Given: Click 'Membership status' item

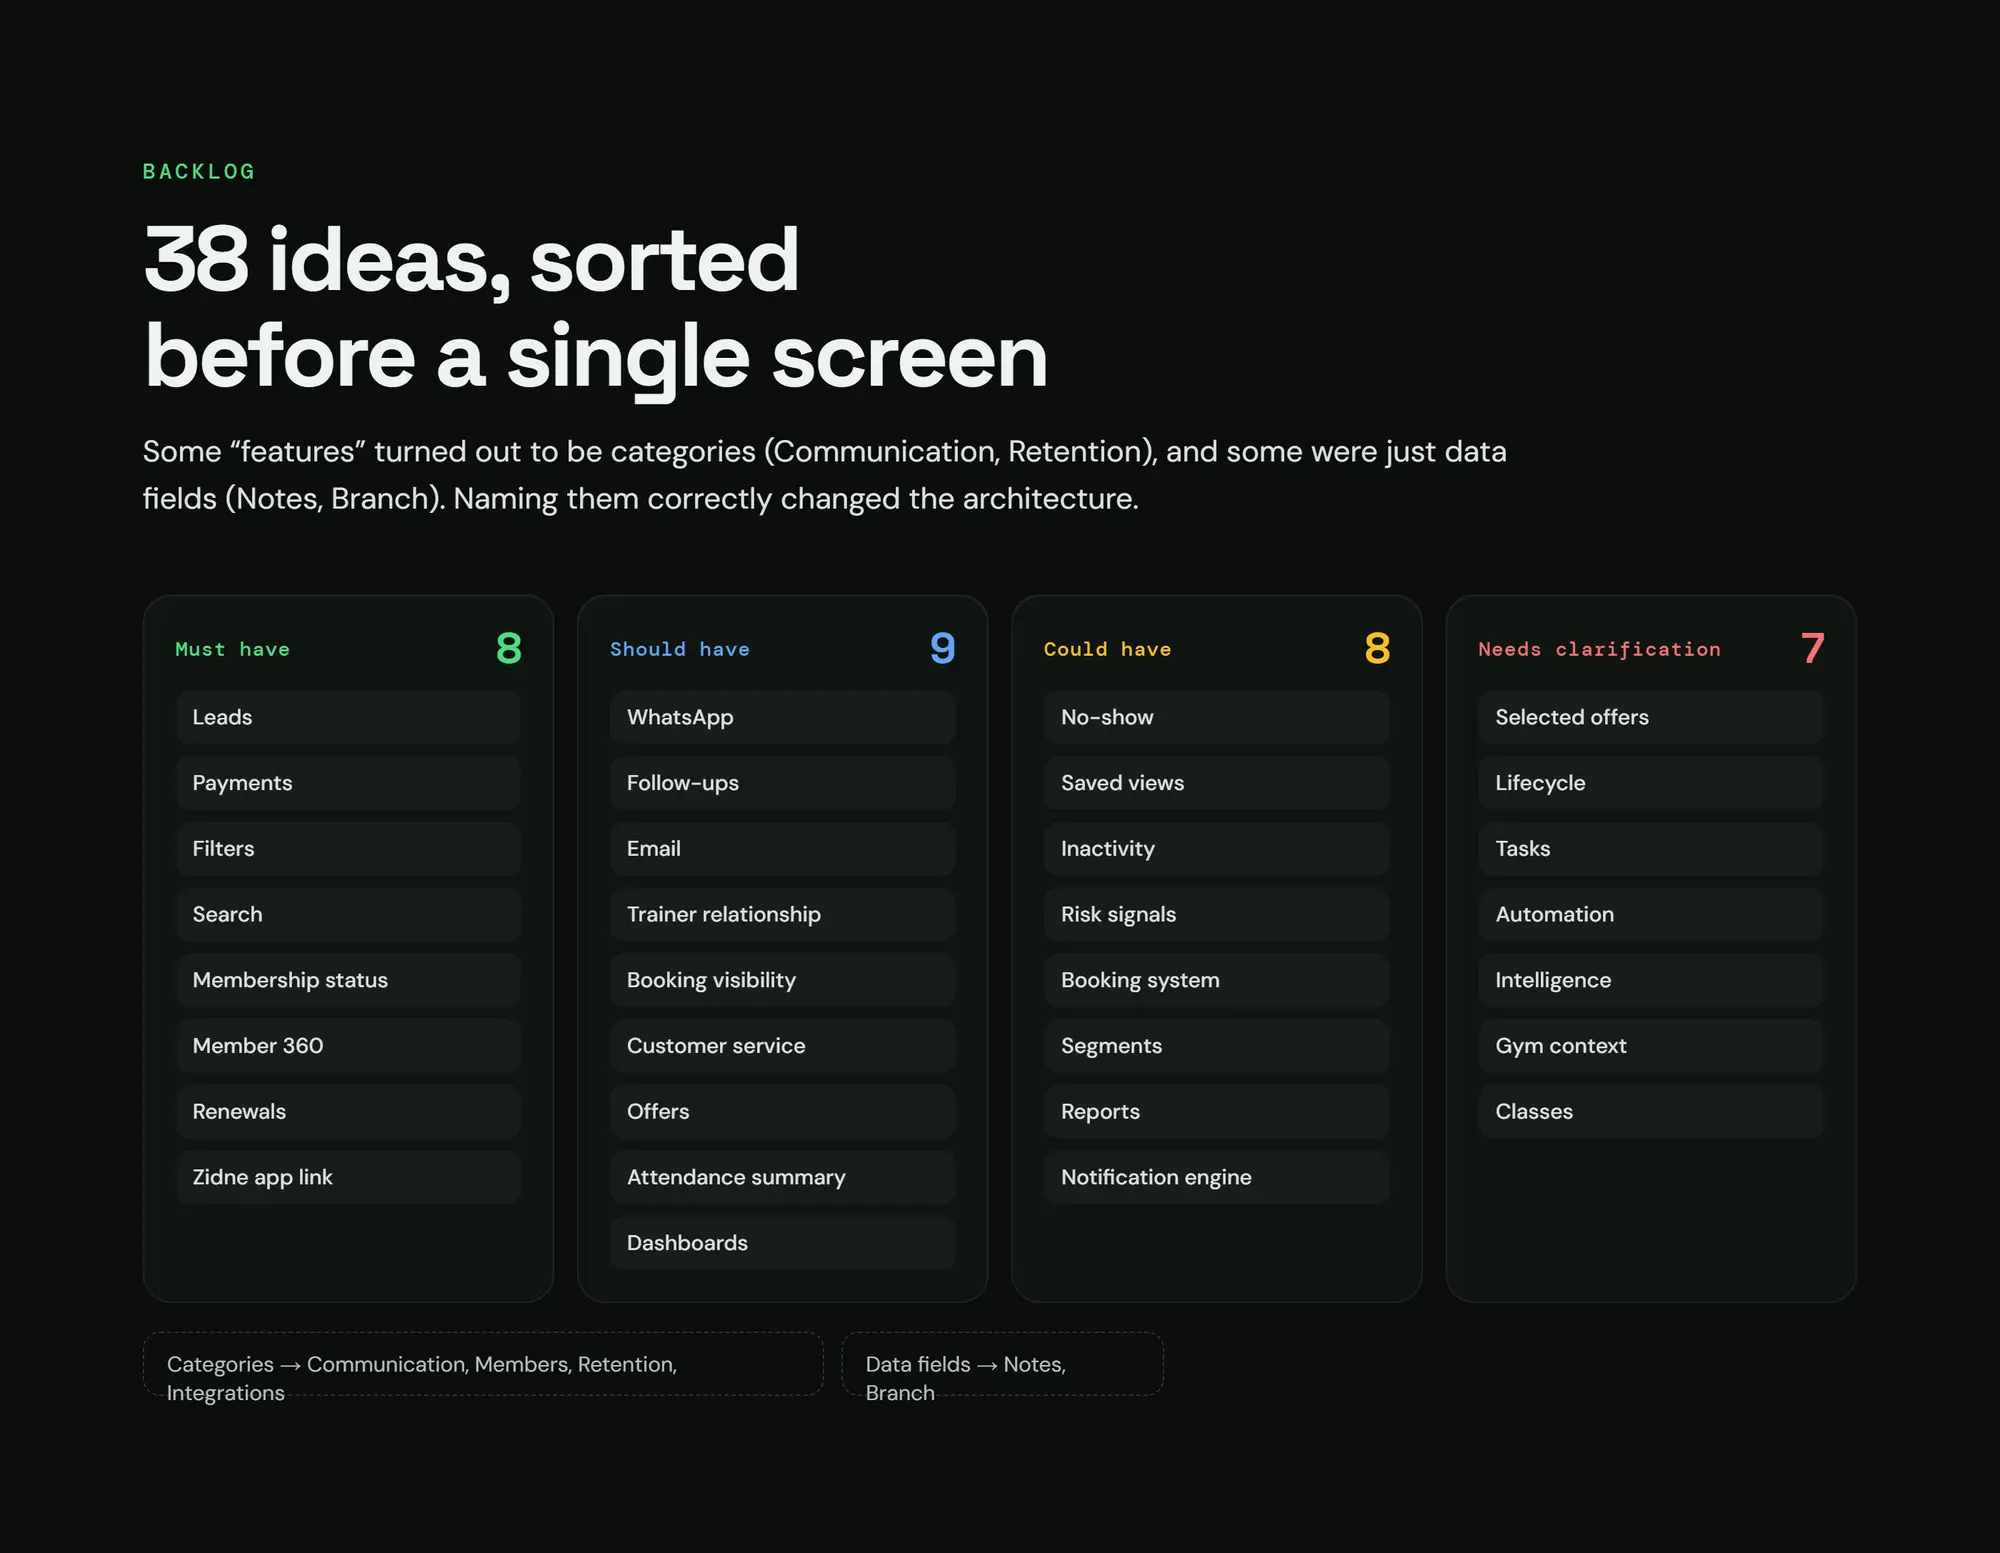Looking at the screenshot, I should (348, 980).
